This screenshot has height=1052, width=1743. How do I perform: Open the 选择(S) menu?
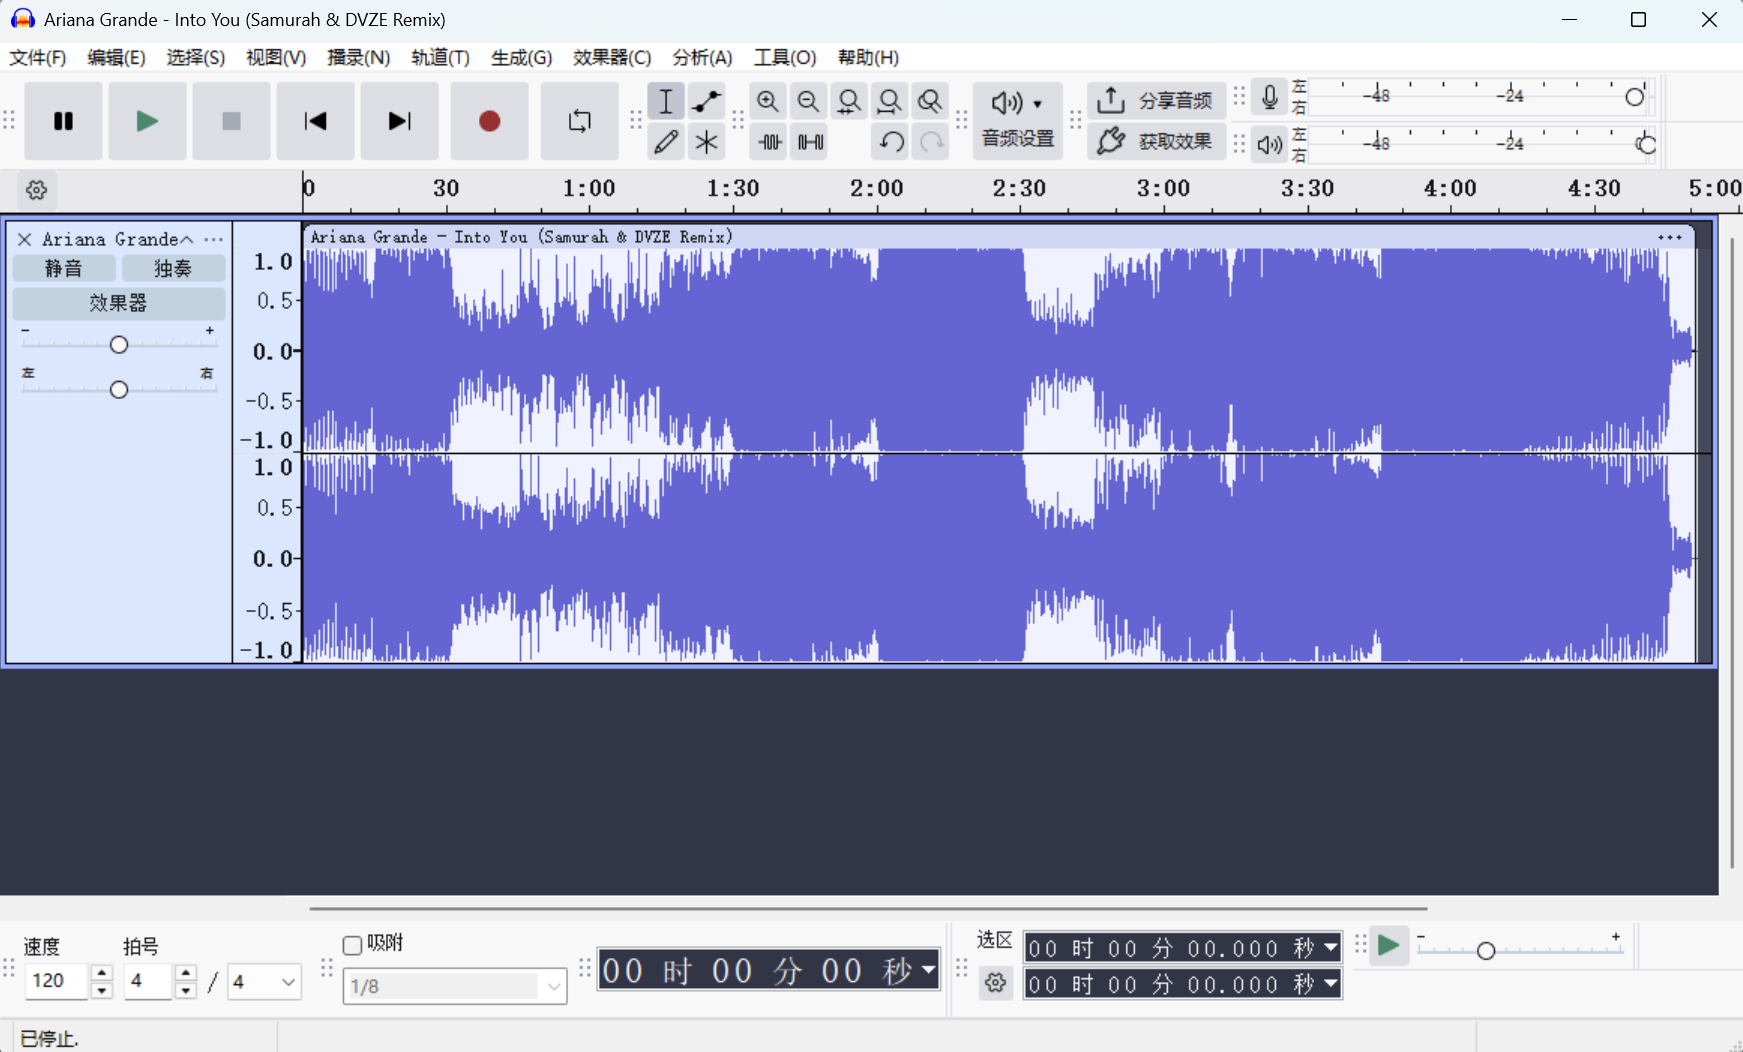coord(196,58)
